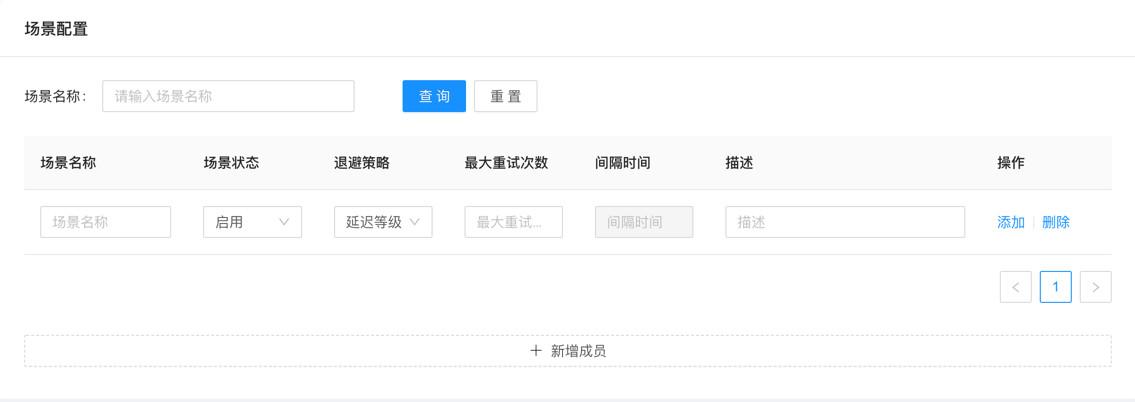The image size is (1135, 402).
Task: Click the 描述 column header
Action: tap(739, 163)
